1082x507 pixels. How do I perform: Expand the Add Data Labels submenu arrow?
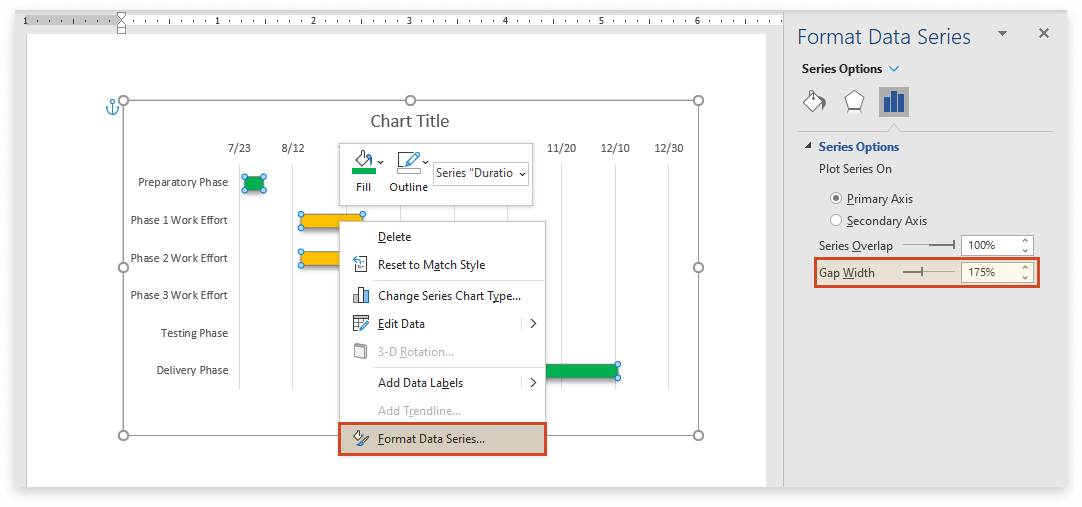[x=533, y=382]
